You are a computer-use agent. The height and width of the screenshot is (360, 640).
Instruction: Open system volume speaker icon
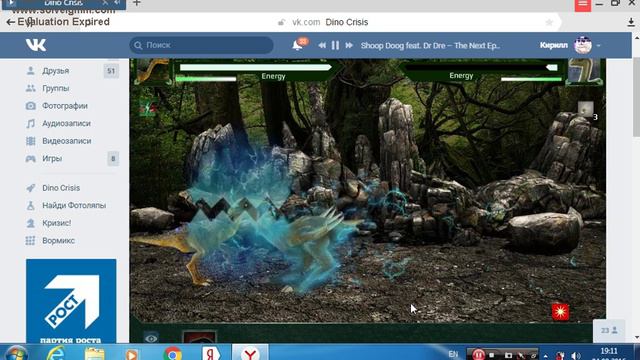tap(576, 356)
